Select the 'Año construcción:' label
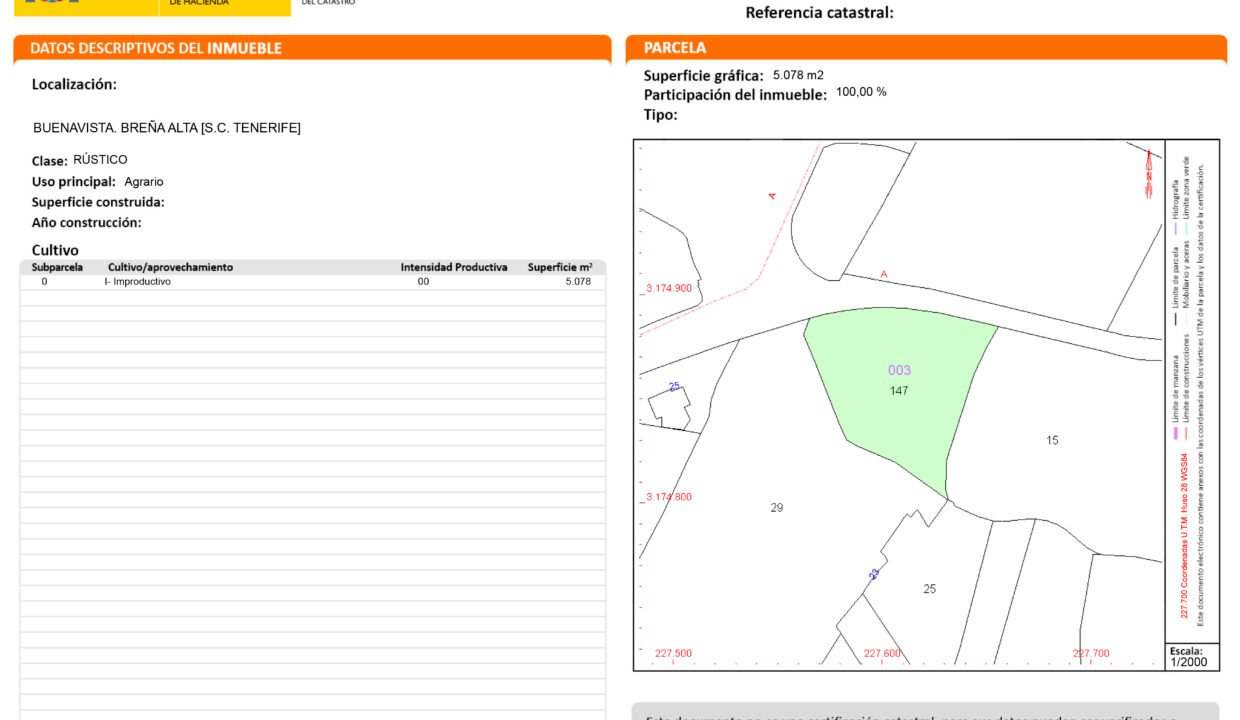1240x720 pixels. pos(87,223)
